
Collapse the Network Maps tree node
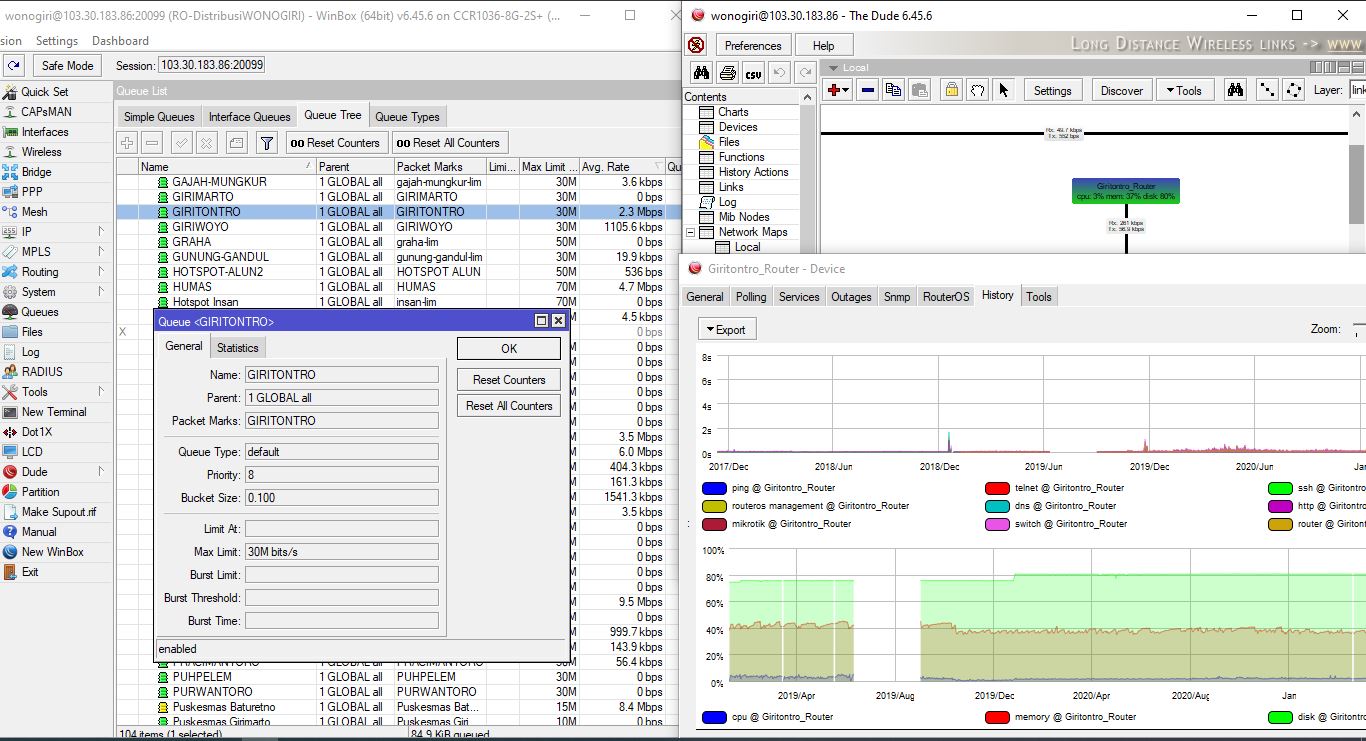click(690, 232)
